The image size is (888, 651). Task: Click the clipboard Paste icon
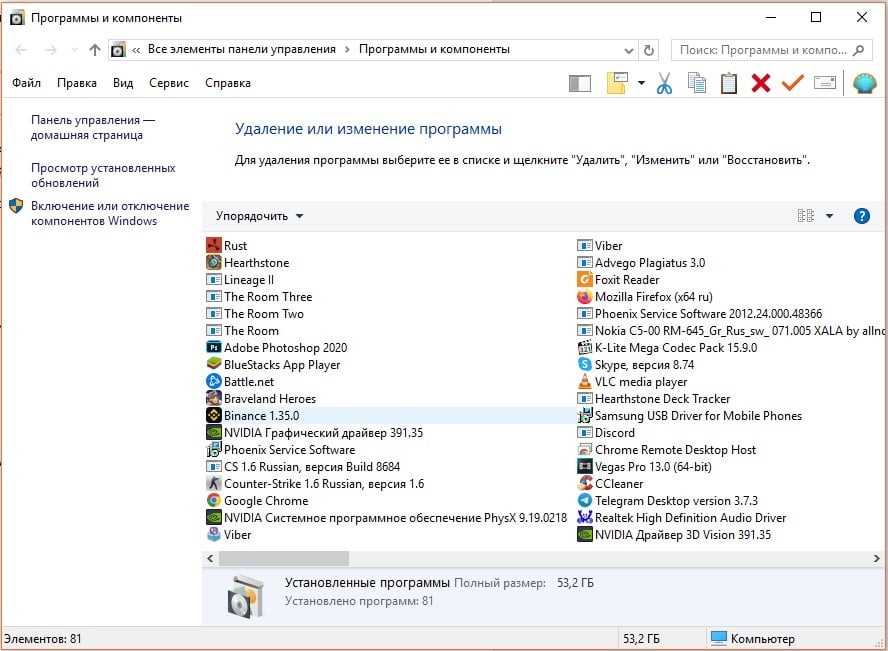(729, 84)
